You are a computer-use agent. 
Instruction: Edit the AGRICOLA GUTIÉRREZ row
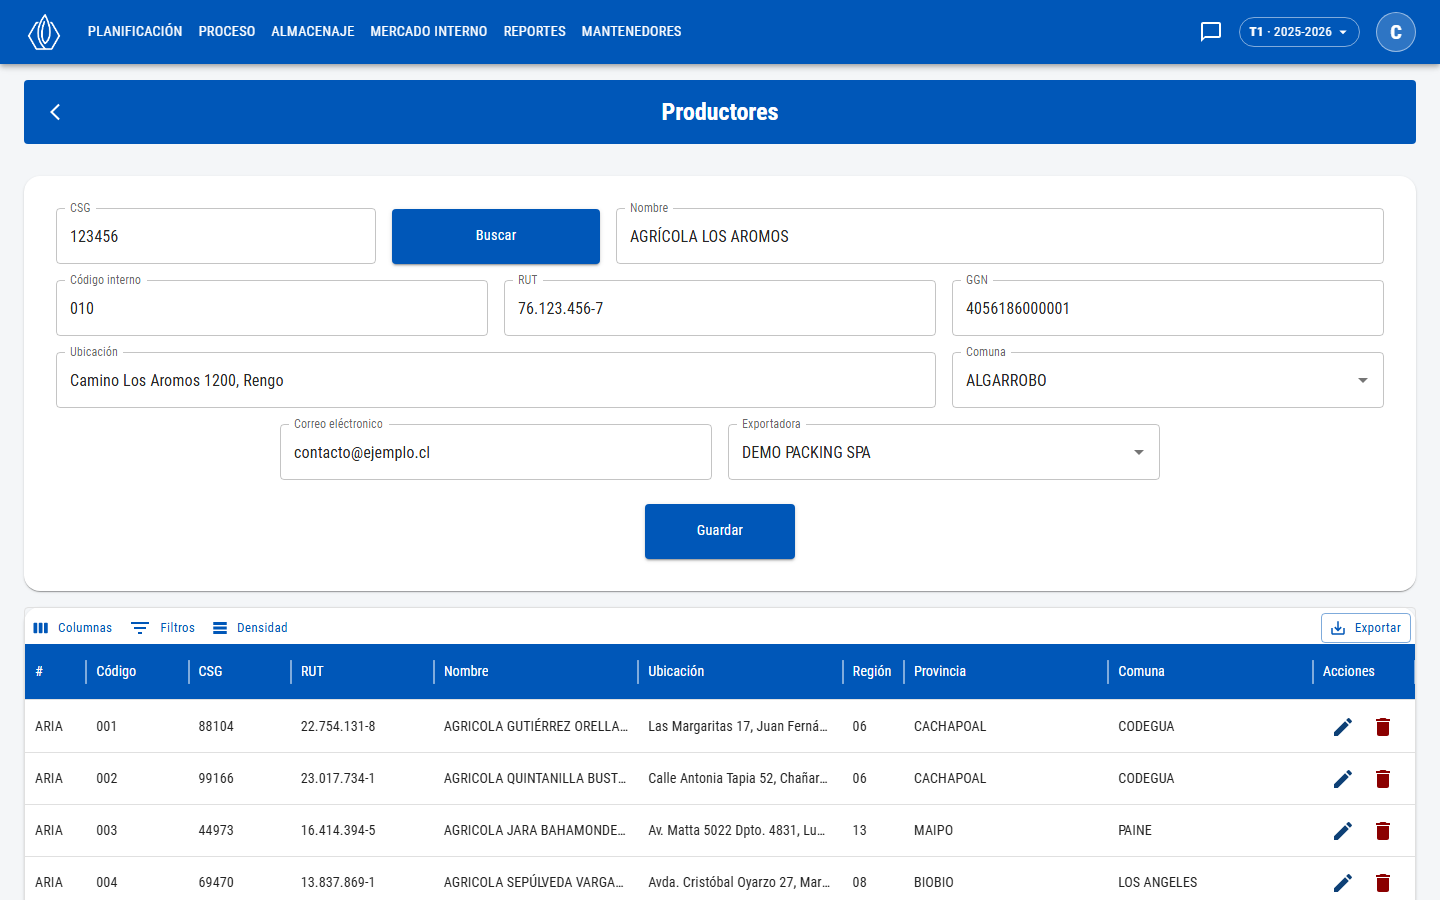(x=1343, y=727)
